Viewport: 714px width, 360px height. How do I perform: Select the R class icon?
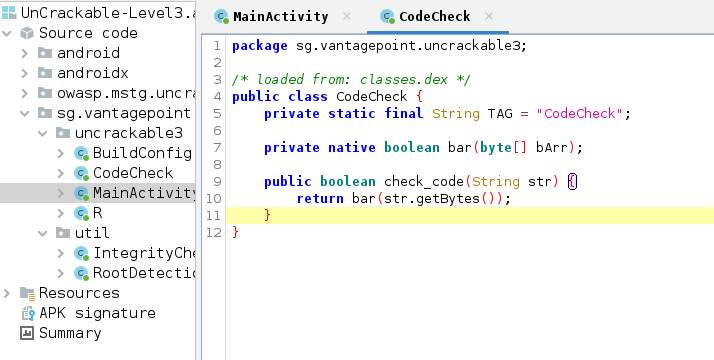(81, 213)
